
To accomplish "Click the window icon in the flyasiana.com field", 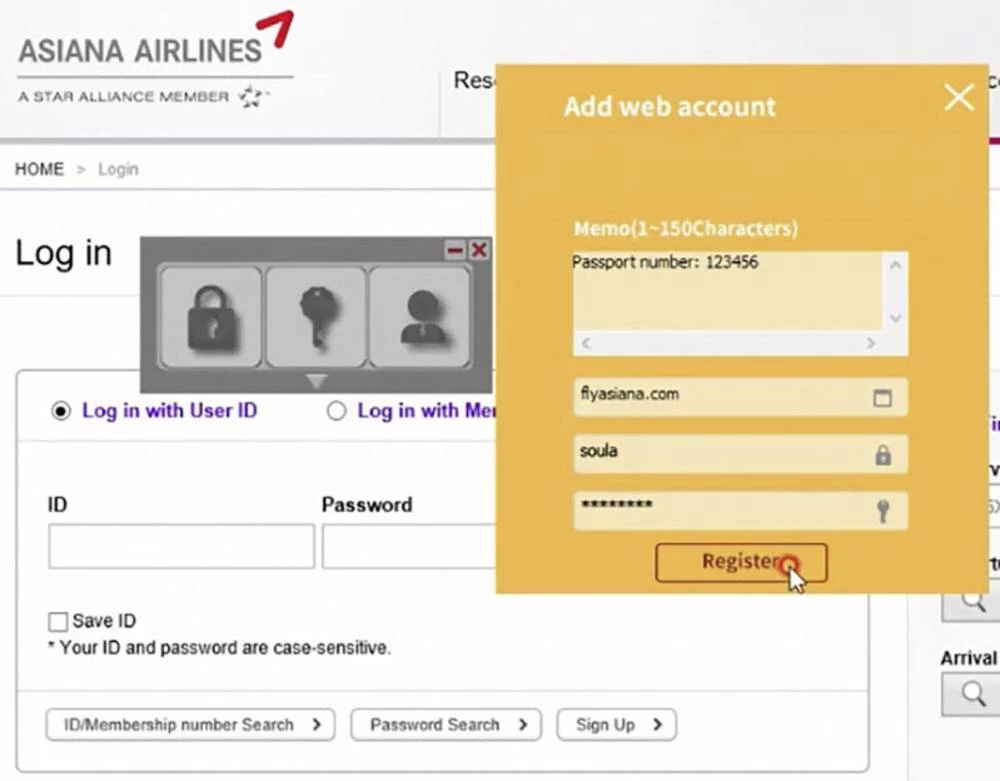I will coord(882,397).
